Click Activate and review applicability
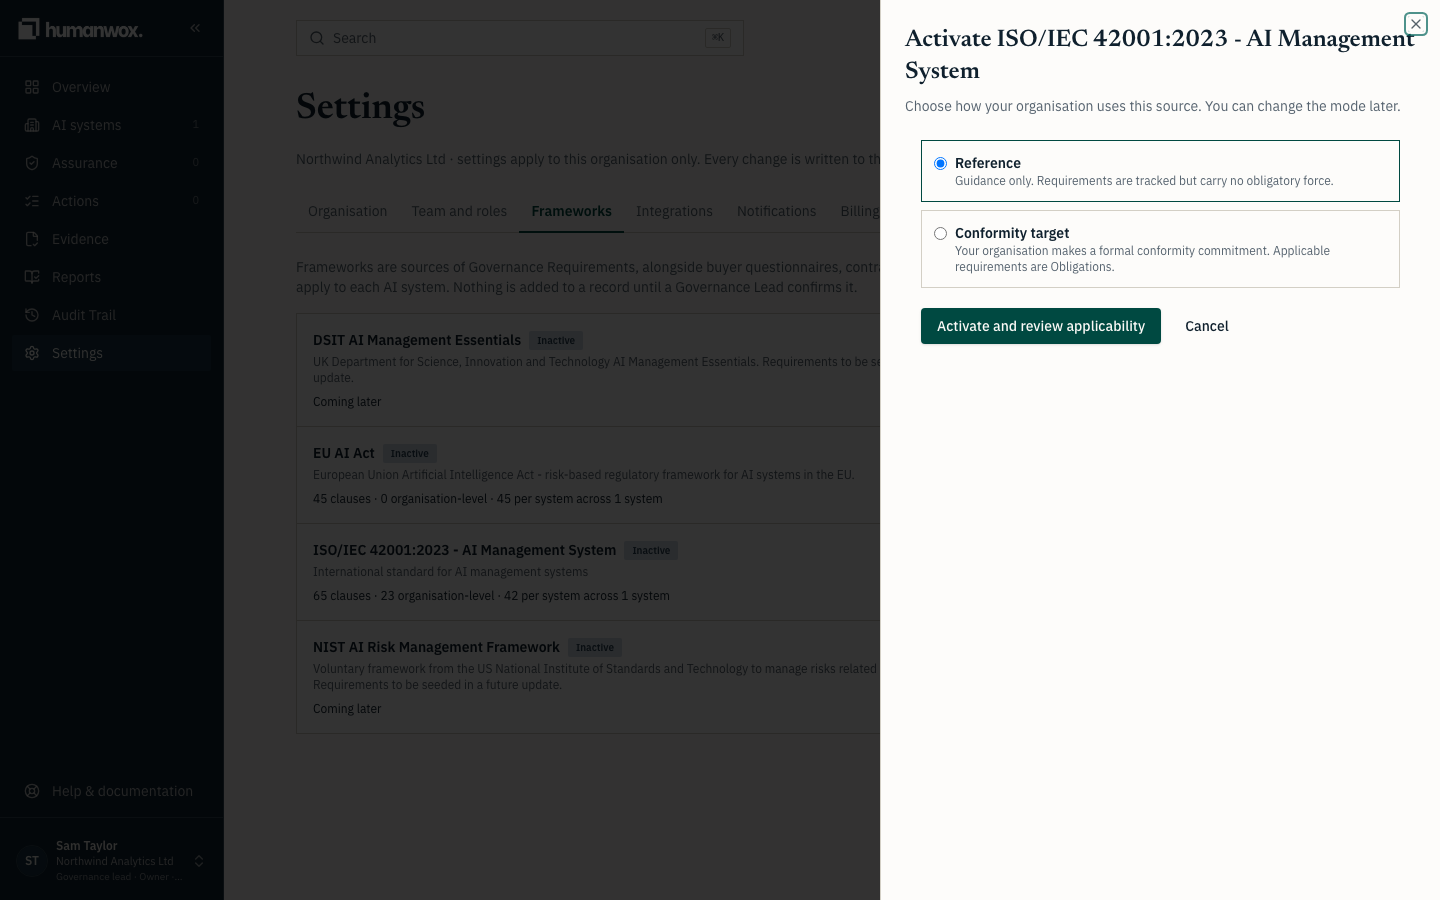This screenshot has width=1440, height=900. pyautogui.click(x=1040, y=326)
